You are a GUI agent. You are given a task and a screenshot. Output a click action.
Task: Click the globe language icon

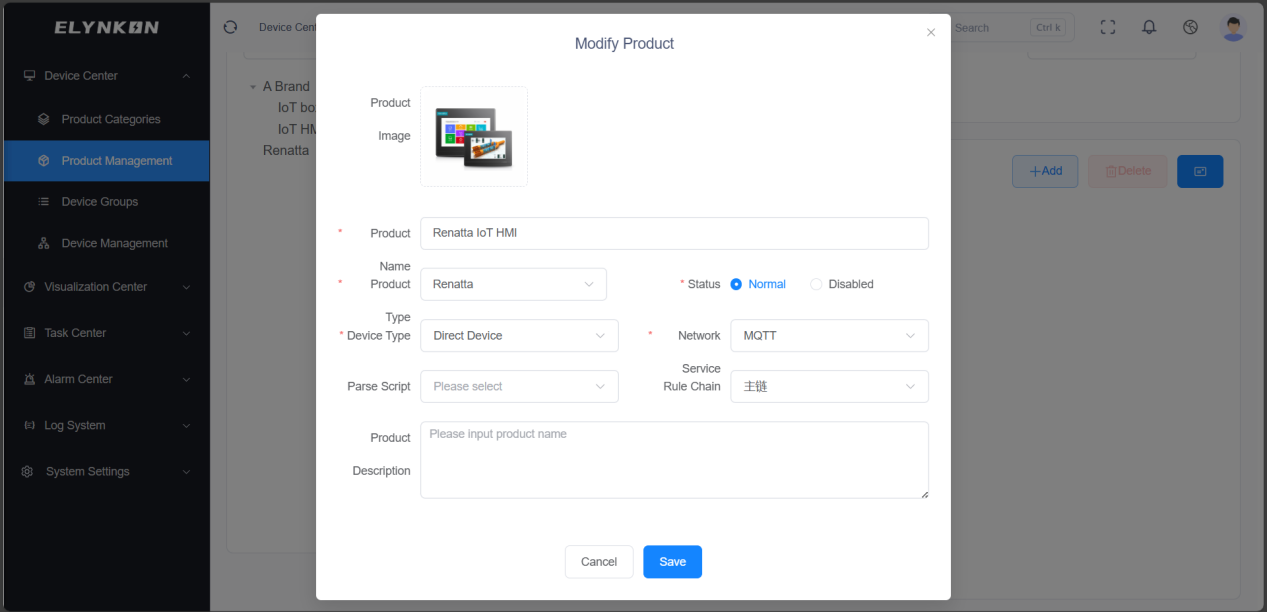(1190, 27)
